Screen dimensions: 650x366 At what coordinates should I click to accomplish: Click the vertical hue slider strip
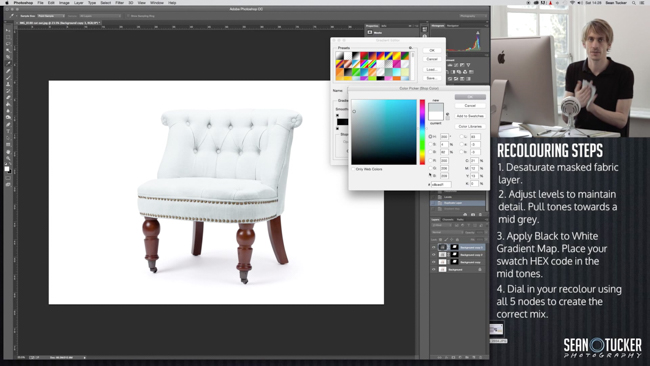click(422, 132)
